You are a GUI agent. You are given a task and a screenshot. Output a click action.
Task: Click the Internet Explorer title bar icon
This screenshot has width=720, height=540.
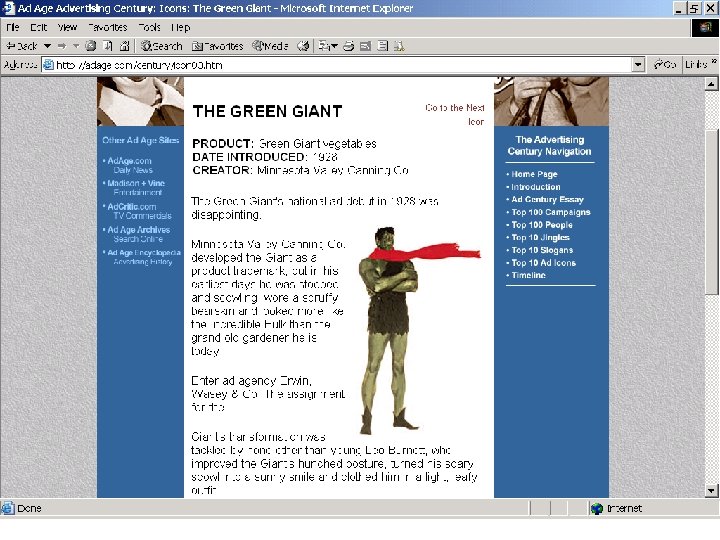click(x=8, y=8)
